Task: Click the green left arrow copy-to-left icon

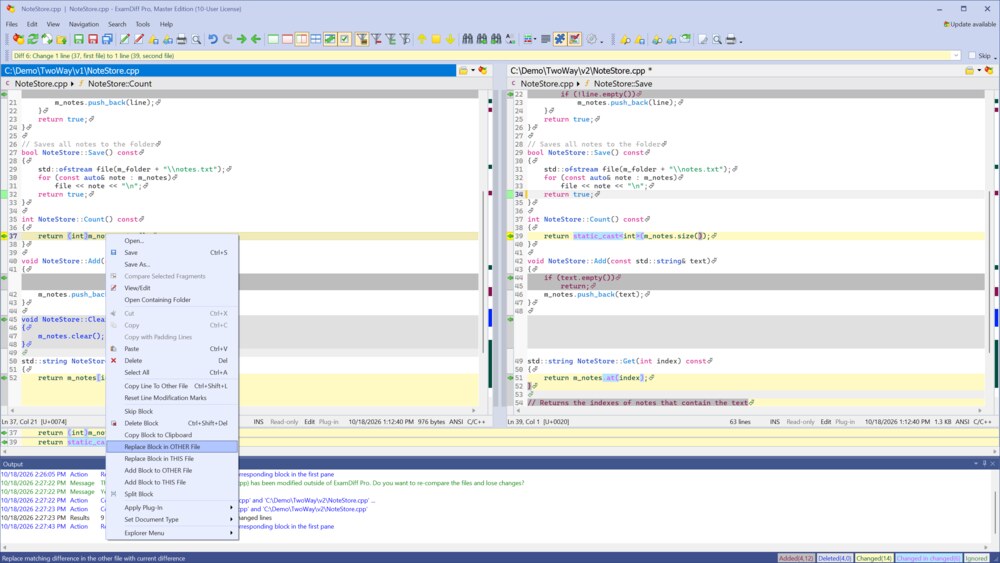Action: click(x=256, y=40)
